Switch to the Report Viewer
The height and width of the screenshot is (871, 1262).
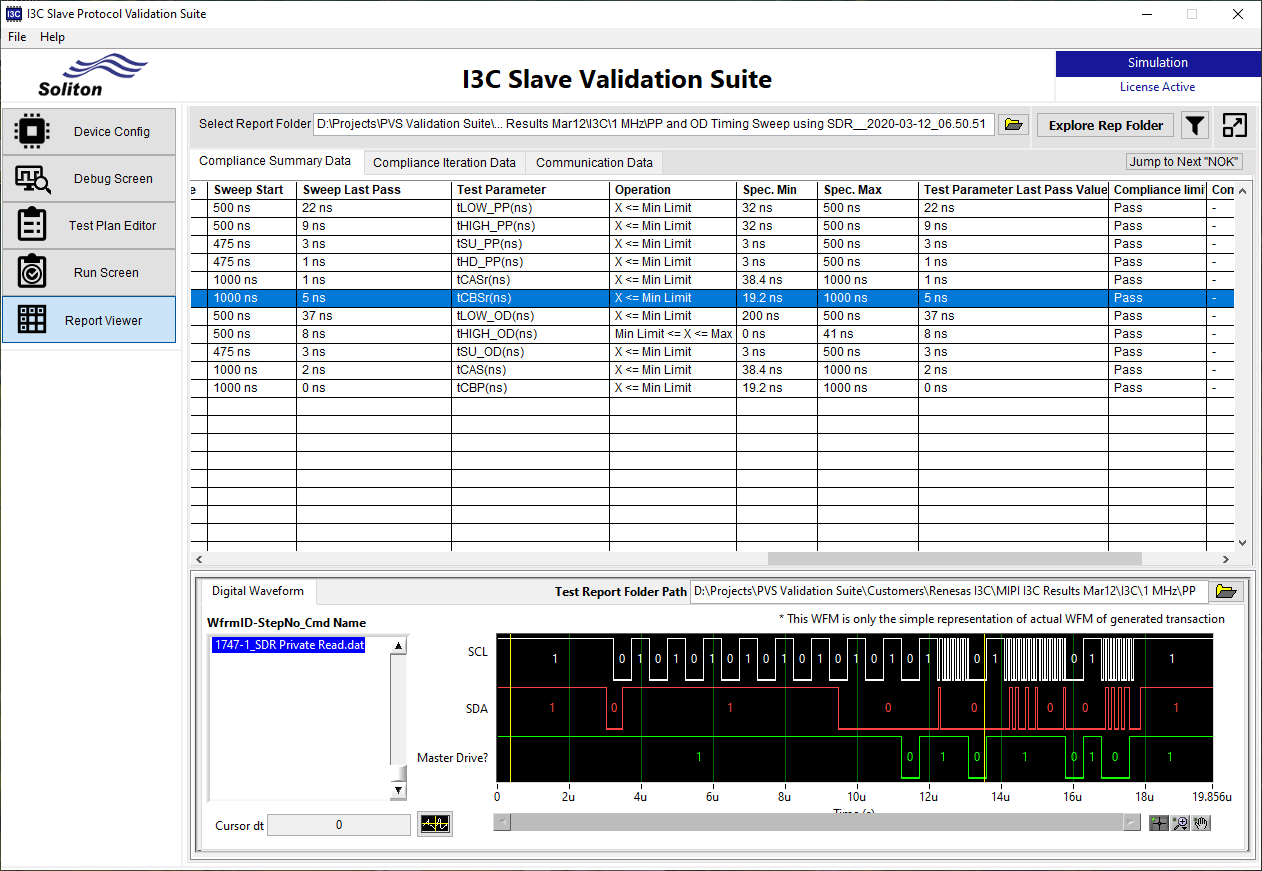pos(88,320)
